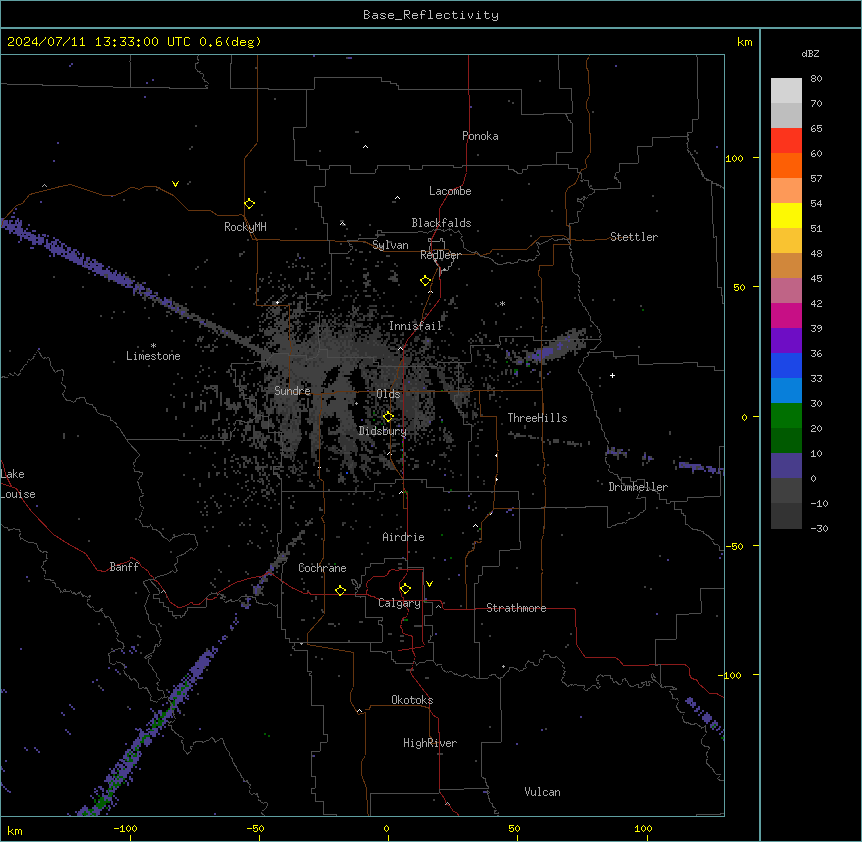Image resolution: width=862 pixels, height=842 pixels.
Task: Select the 80 dBZ light grey swatch
Action: (x=786, y=91)
